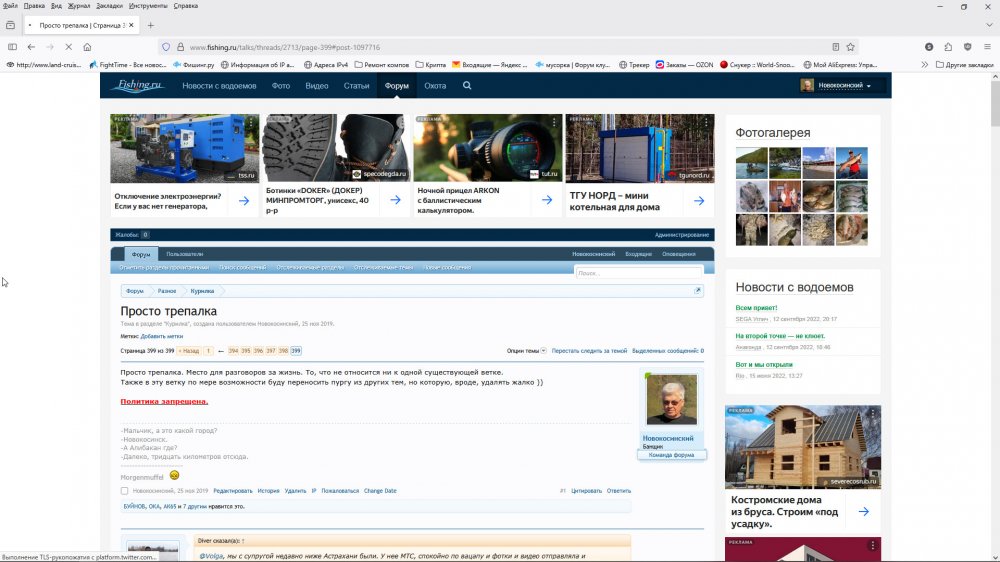
Task: Stop page loading in the browser toolbar
Action: click(x=68, y=46)
